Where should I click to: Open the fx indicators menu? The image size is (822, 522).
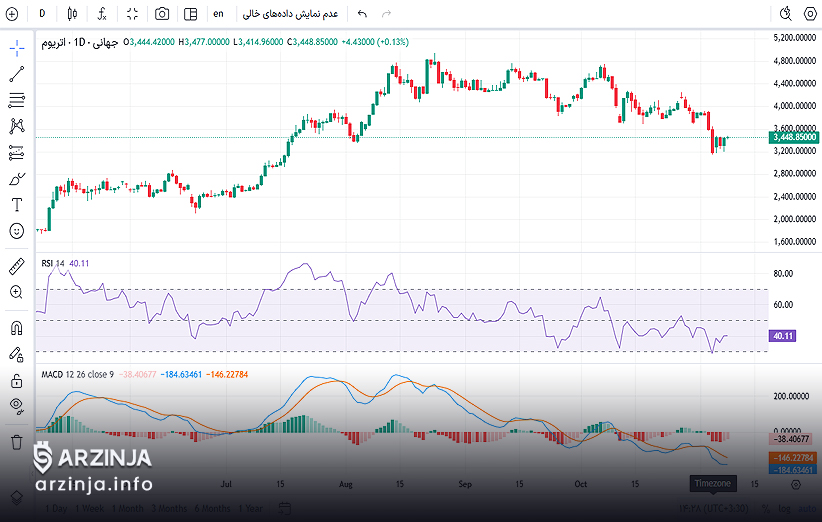(x=102, y=14)
